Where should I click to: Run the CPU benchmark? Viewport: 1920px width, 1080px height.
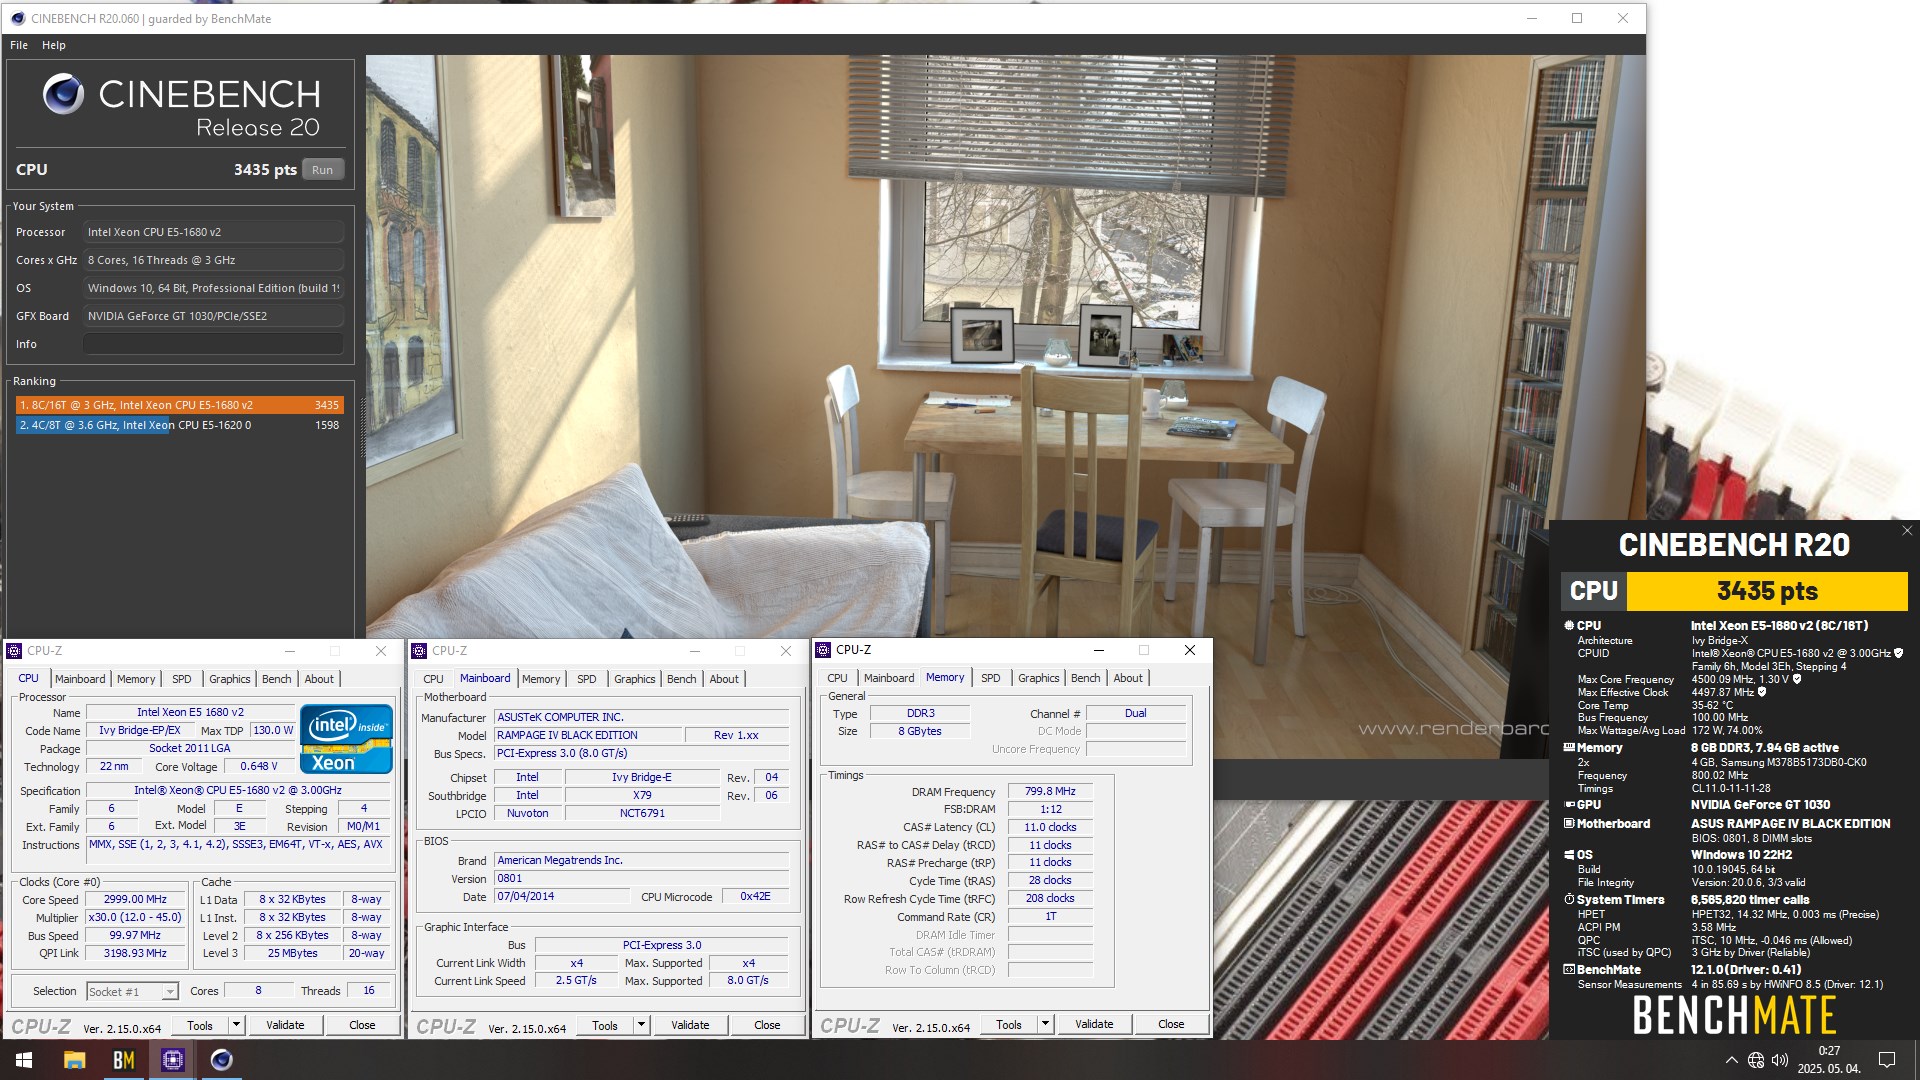pyautogui.click(x=322, y=170)
